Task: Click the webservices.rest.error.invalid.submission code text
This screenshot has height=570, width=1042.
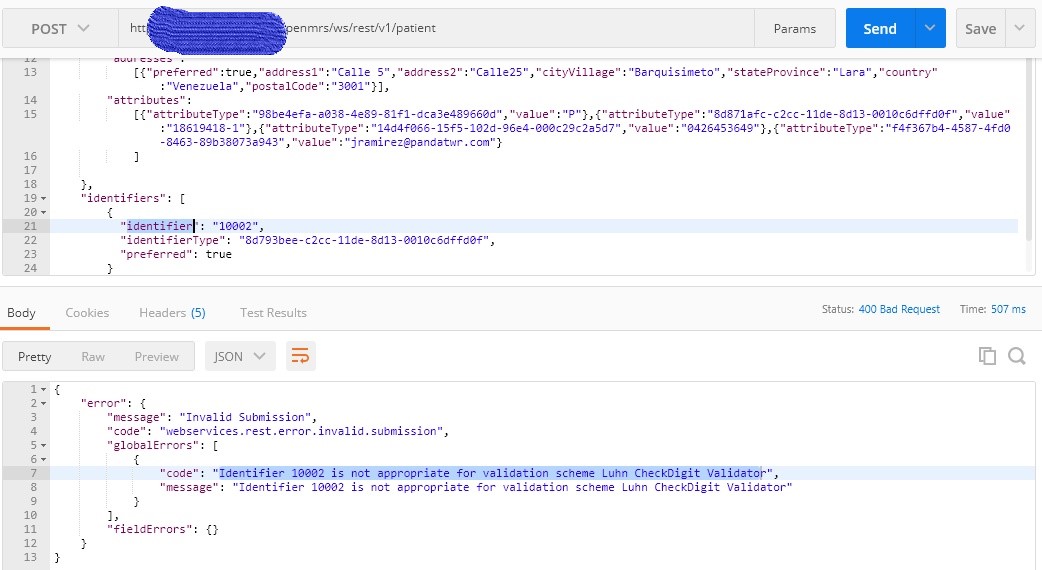Action: coord(301,431)
